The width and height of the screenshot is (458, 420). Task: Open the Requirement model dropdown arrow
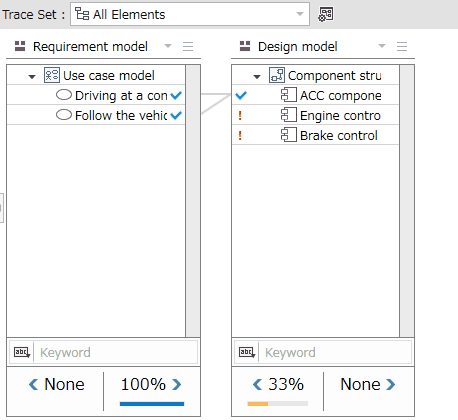168,46
